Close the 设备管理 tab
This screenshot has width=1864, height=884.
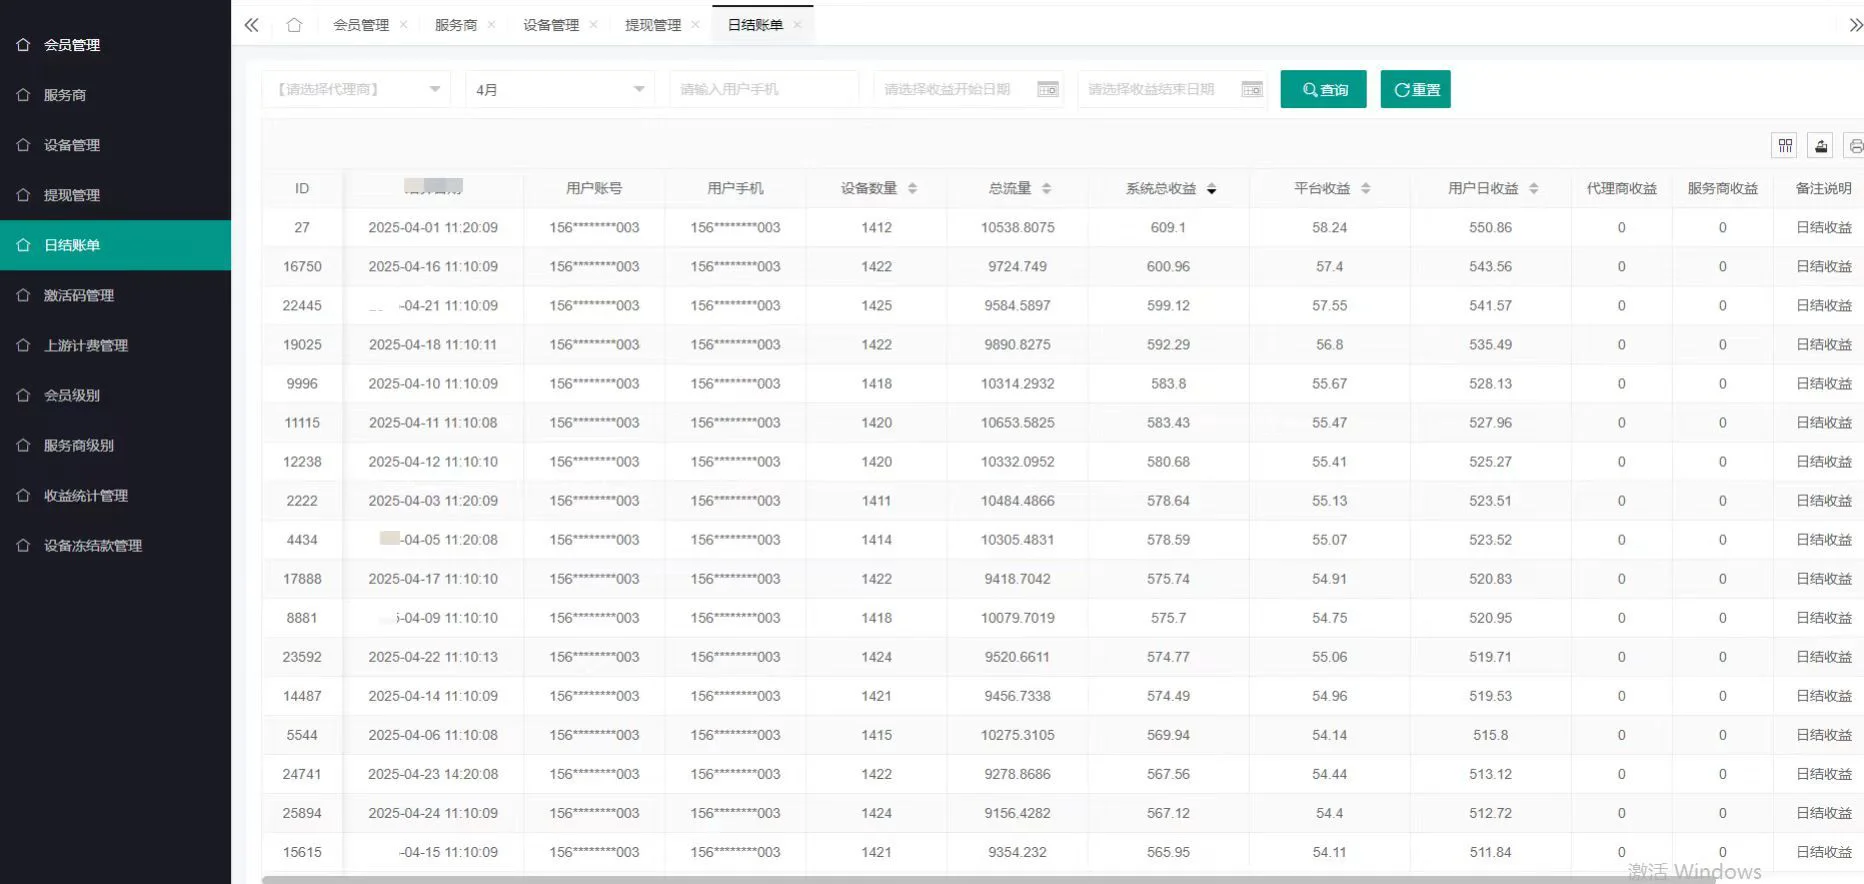(593, 25)
